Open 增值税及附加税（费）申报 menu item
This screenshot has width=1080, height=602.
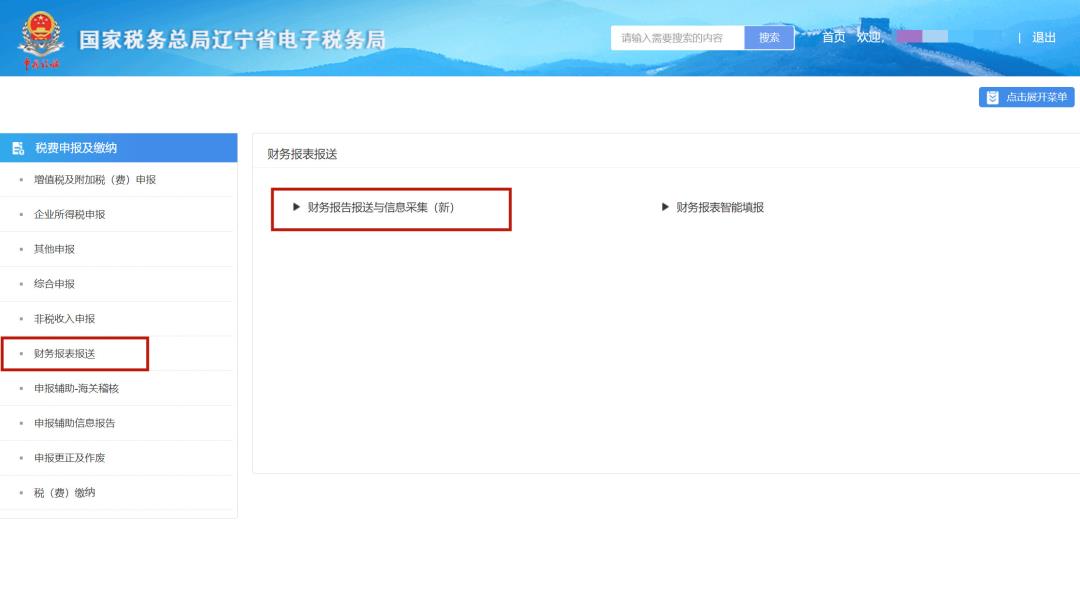tap(95, 180)
